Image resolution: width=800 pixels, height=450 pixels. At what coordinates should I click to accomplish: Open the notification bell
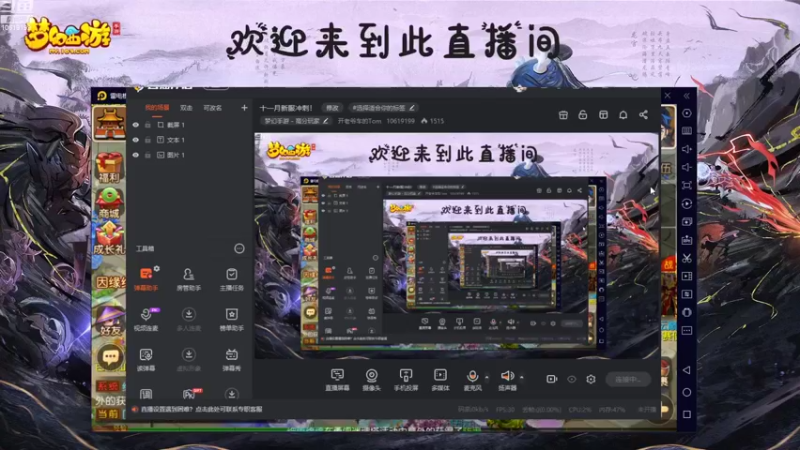pyautogui.click(x=623, y=115)
